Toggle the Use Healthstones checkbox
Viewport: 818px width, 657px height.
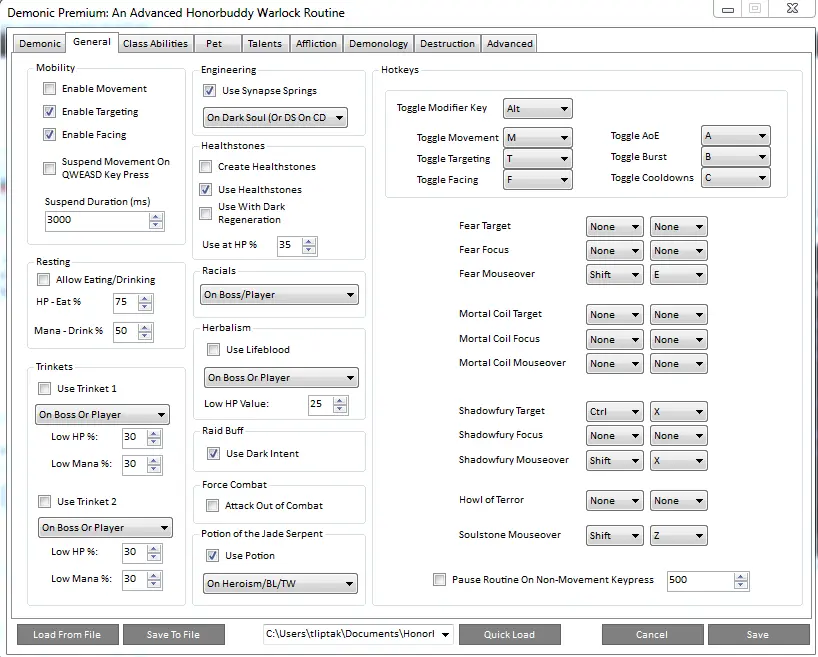206,189
